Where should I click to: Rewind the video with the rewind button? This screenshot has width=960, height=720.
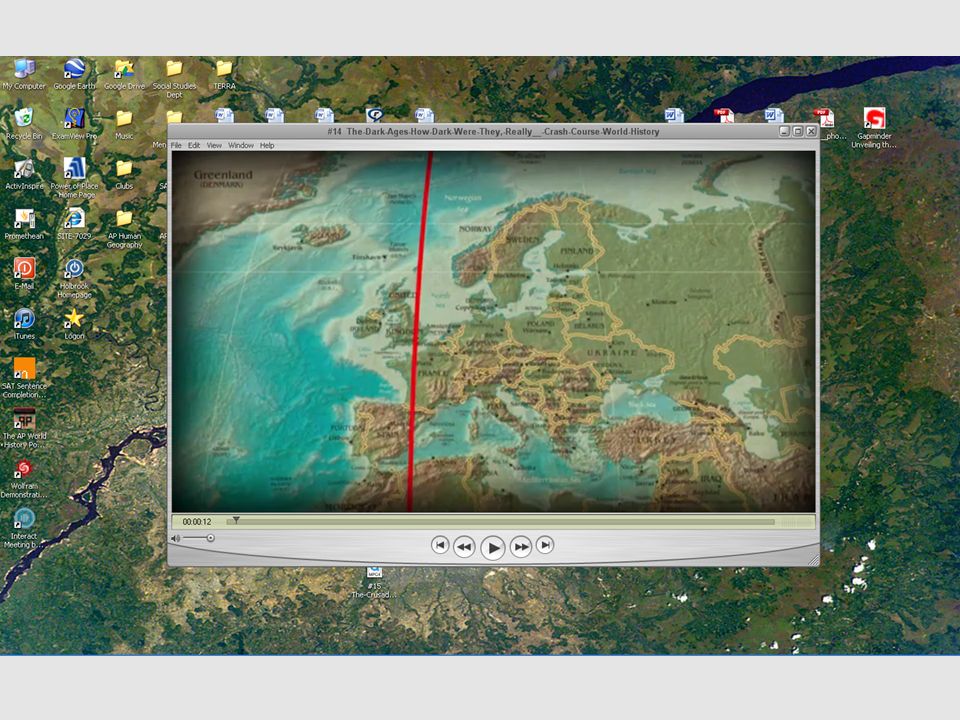[x=465, y=546]
